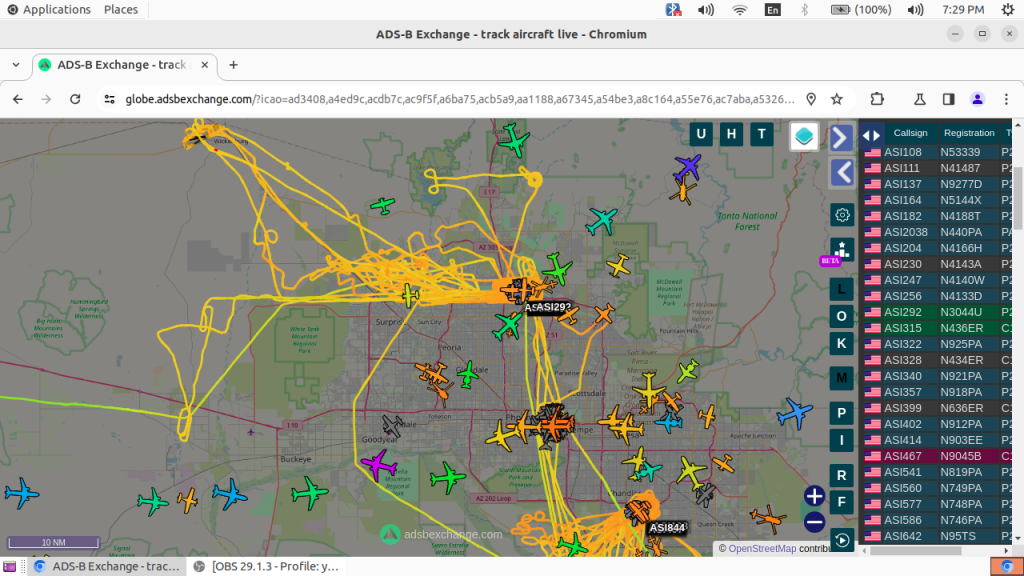Open a new browser tab
Screen dimensions: 1024x576
pyautogui.click(x=233, y=65)
